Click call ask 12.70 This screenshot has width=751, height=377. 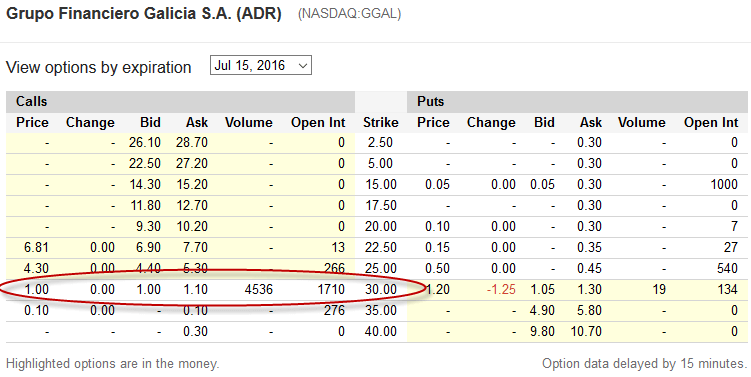(192, 206)
